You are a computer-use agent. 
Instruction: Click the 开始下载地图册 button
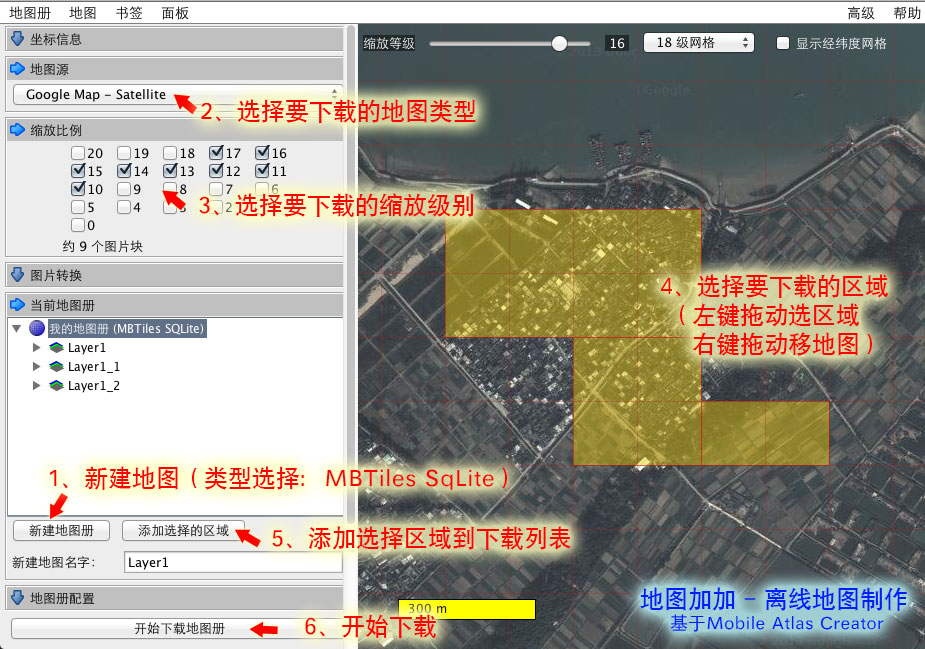click(179, 628)
